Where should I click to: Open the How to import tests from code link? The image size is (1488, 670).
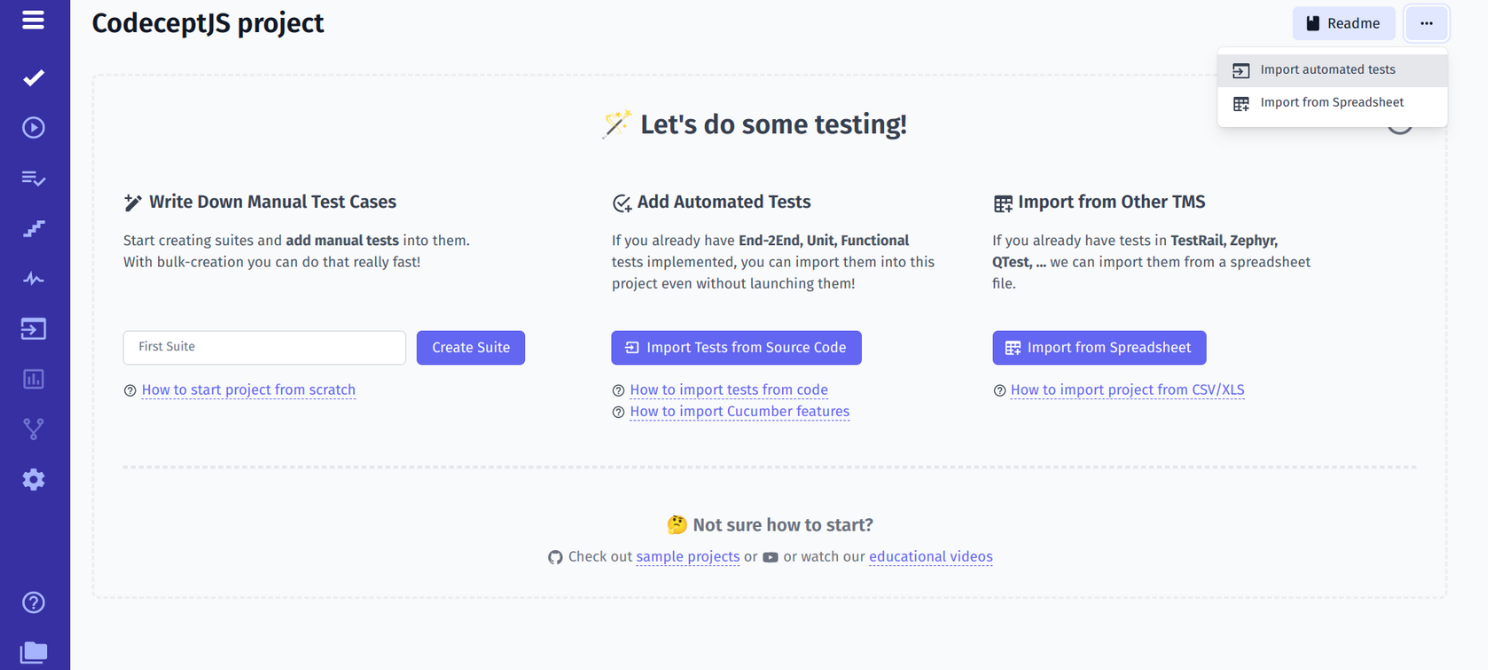[728, 390]
